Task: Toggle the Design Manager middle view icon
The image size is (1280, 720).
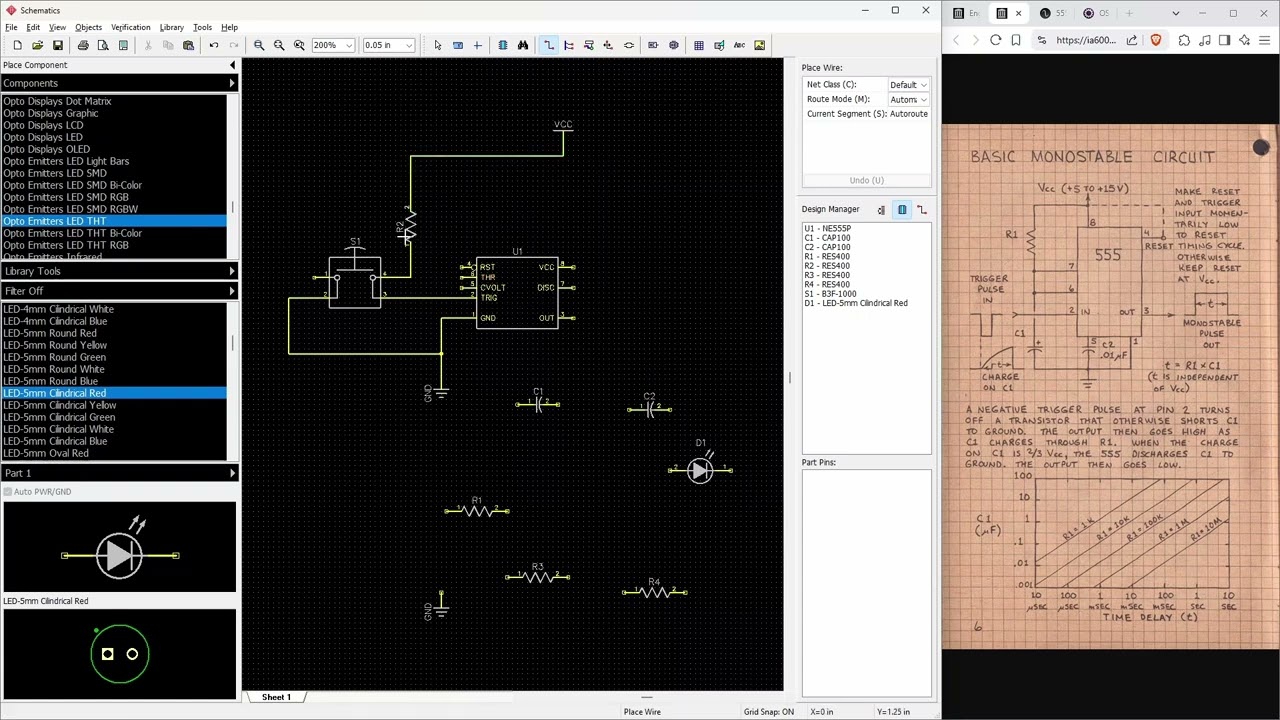Action: [x=902, y=209]
